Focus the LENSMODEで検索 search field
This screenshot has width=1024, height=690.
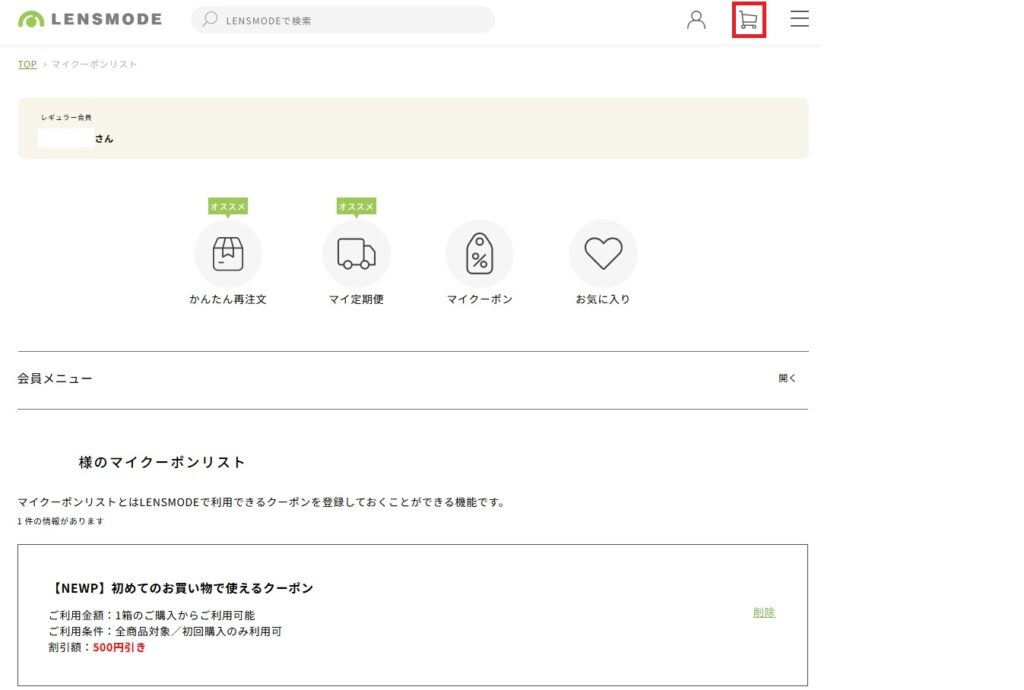(x=350, y=20)
